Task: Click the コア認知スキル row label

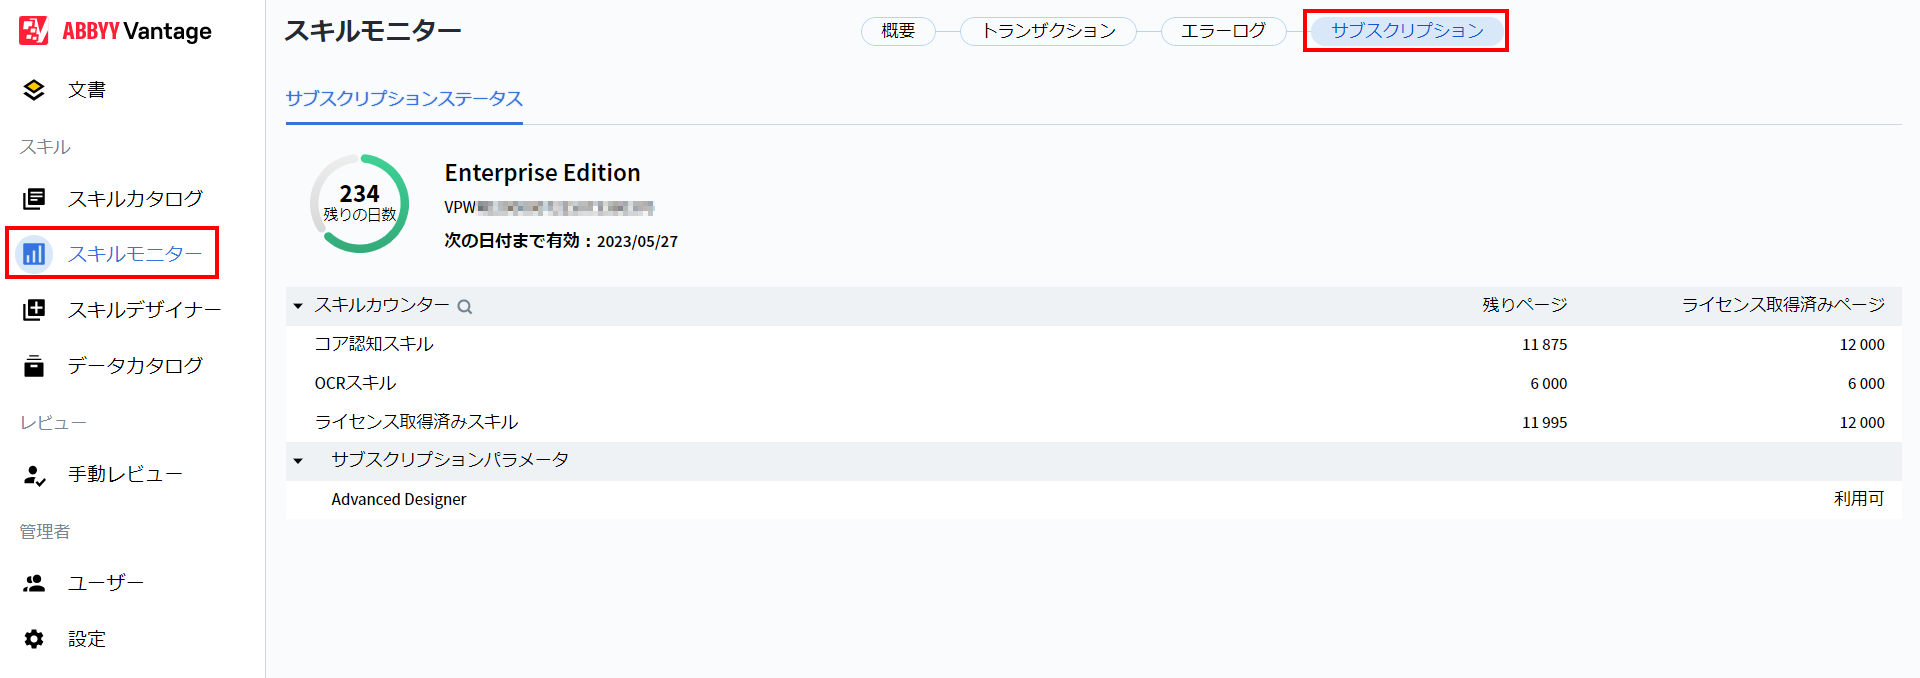Action: tap(374, 344)
